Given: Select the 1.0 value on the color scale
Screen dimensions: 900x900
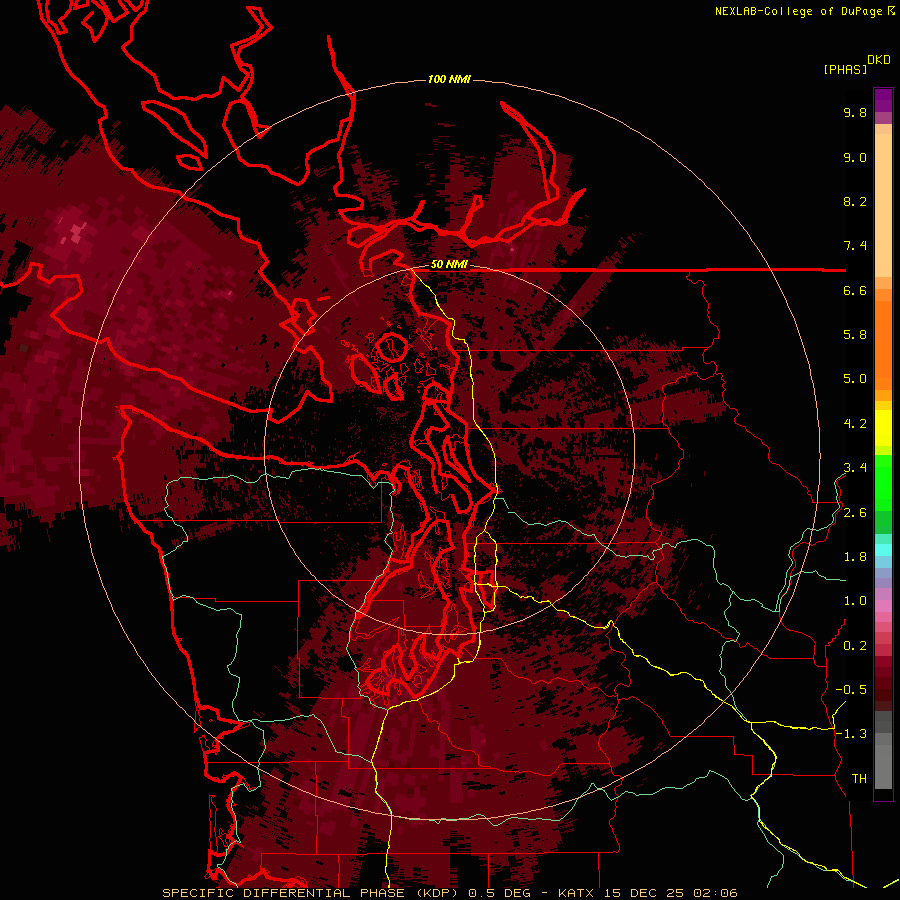Looking at the screenshot, I should pyautogui.click(x=855, y=601).
